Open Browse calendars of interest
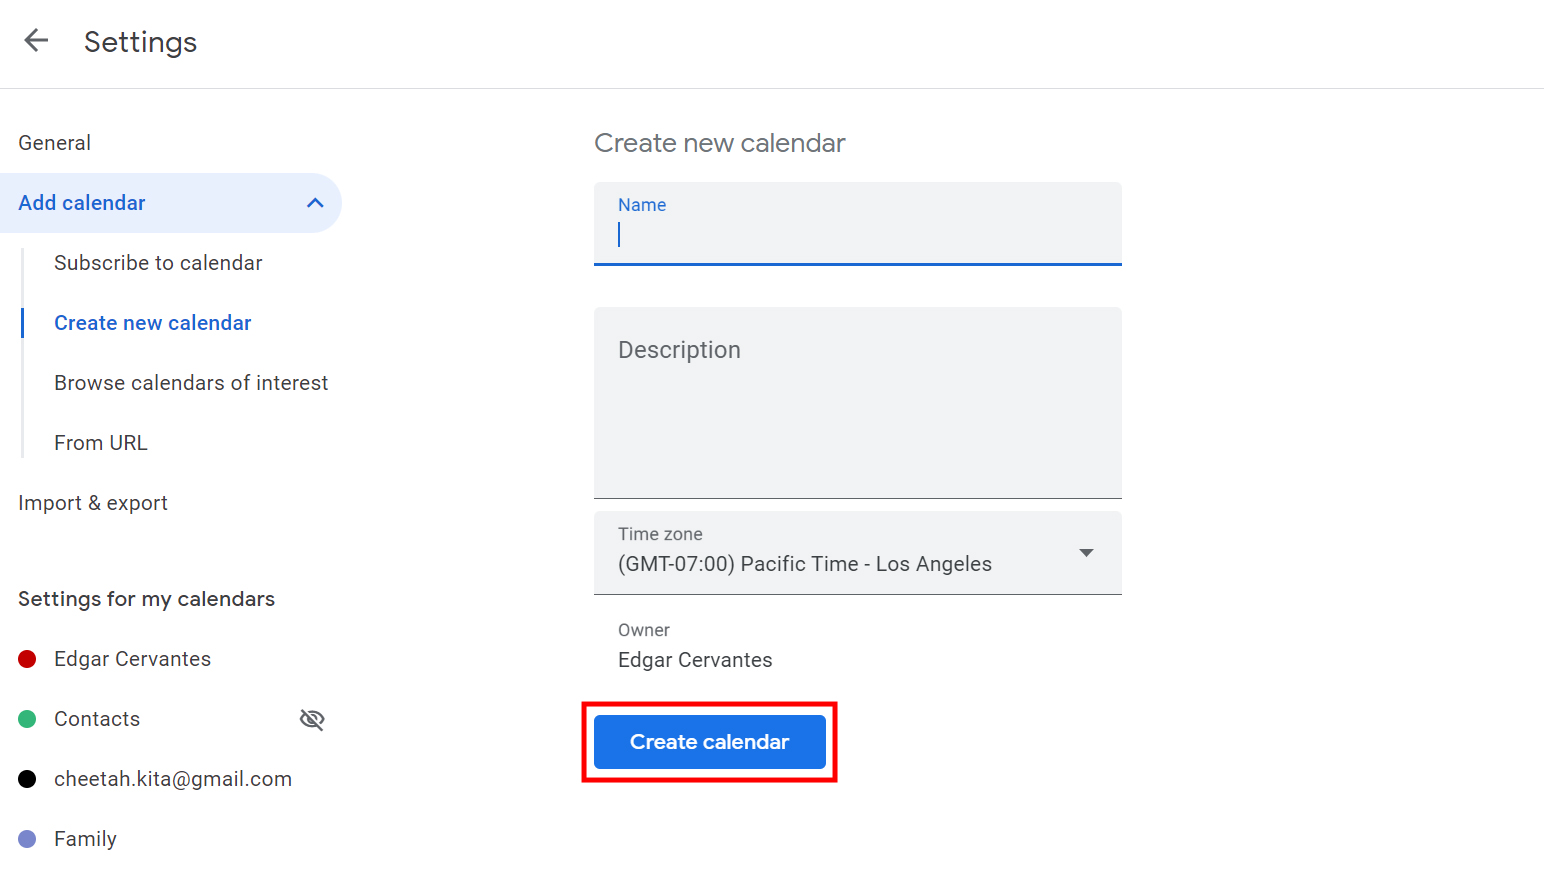 (191, 383)
